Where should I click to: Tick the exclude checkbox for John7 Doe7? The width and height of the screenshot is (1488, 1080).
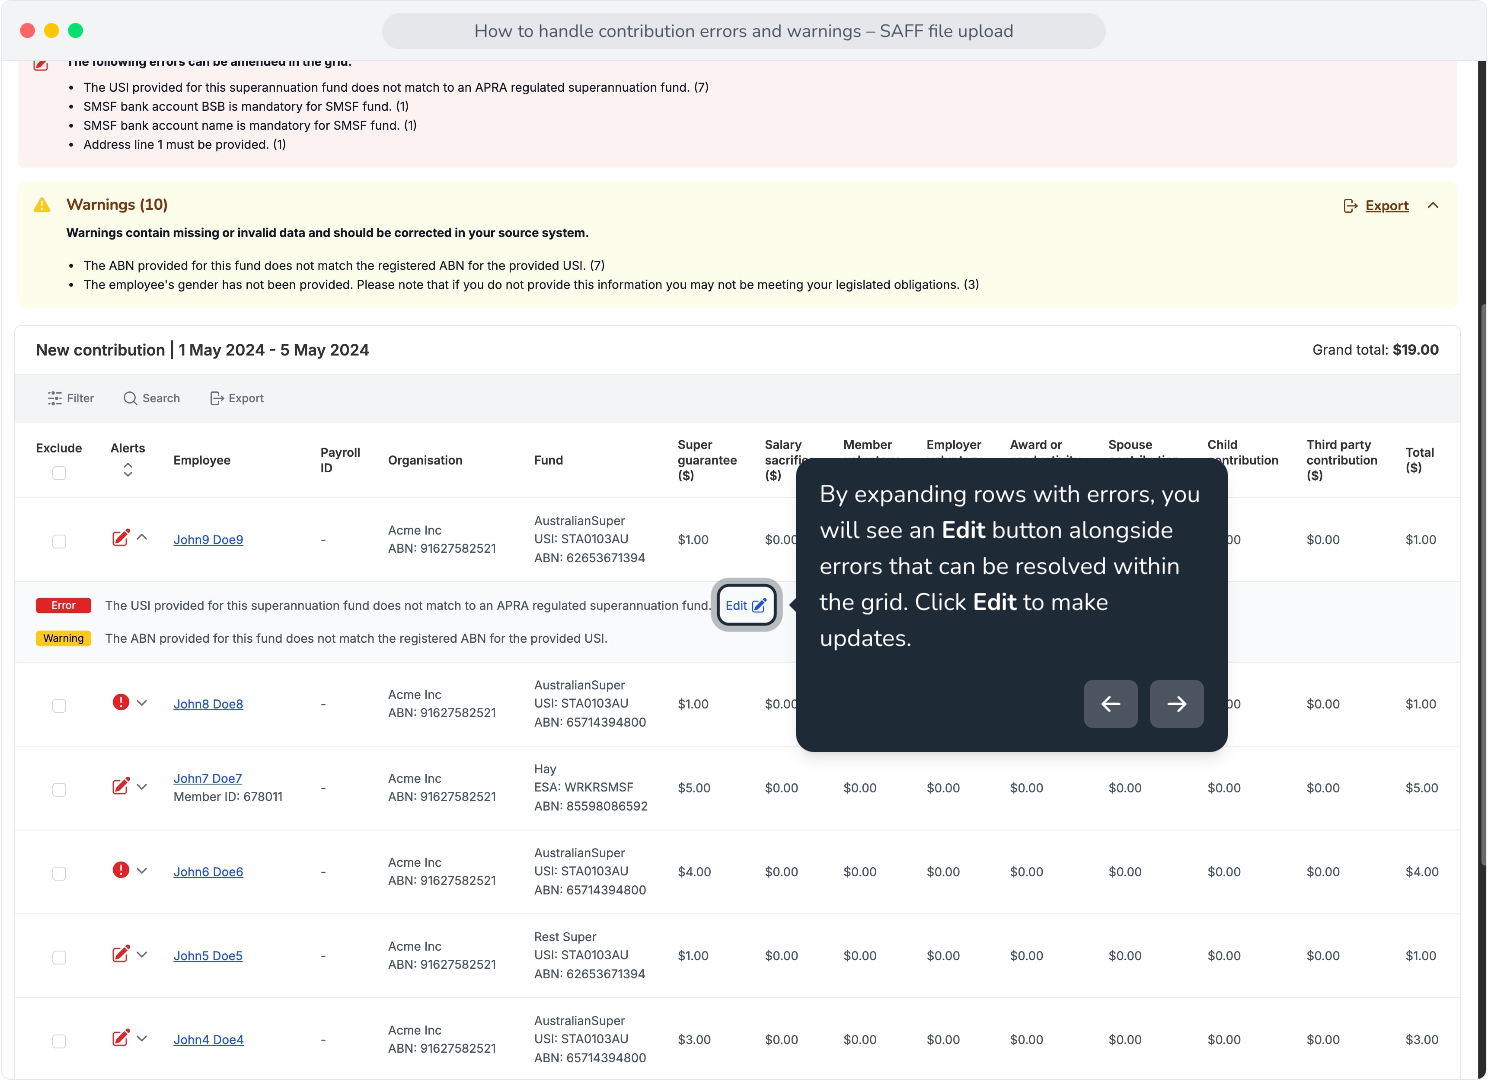[59, 790]
